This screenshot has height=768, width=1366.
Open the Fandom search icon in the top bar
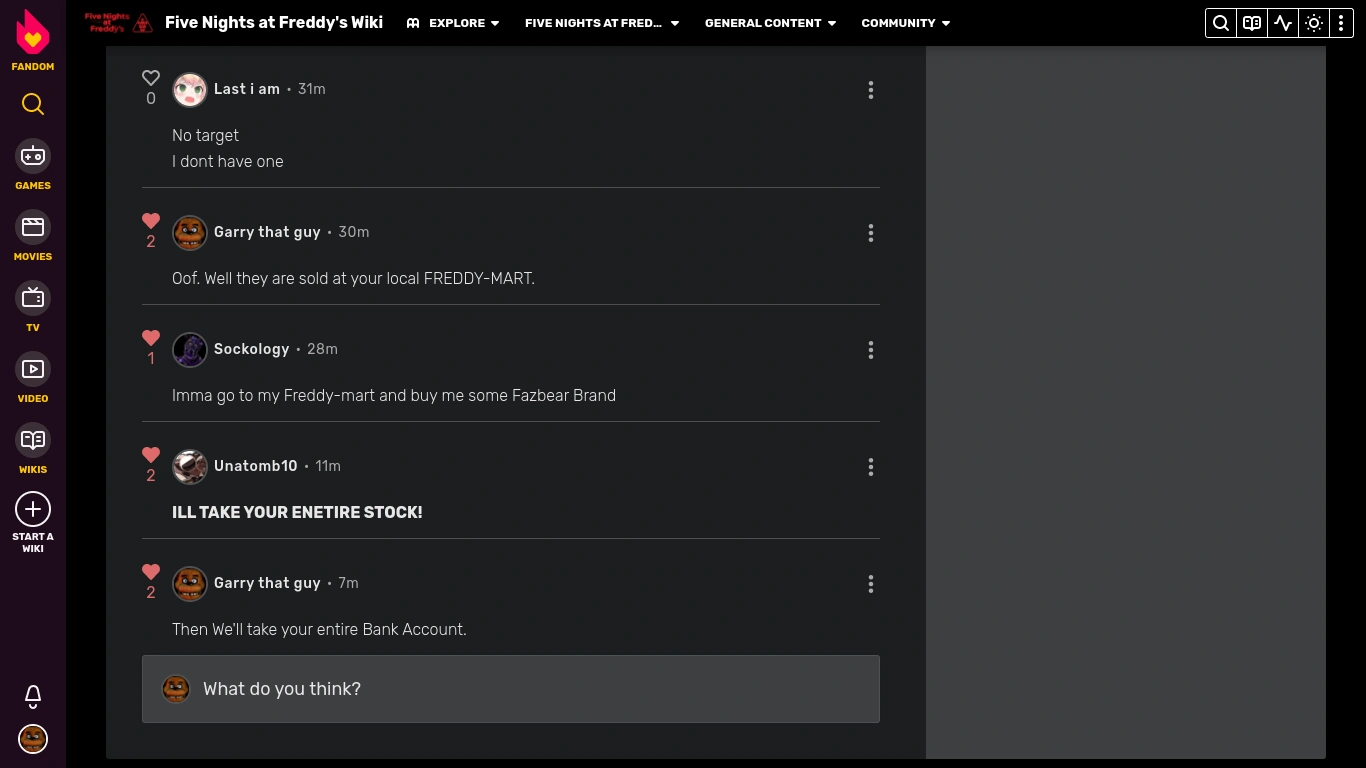1220,23
